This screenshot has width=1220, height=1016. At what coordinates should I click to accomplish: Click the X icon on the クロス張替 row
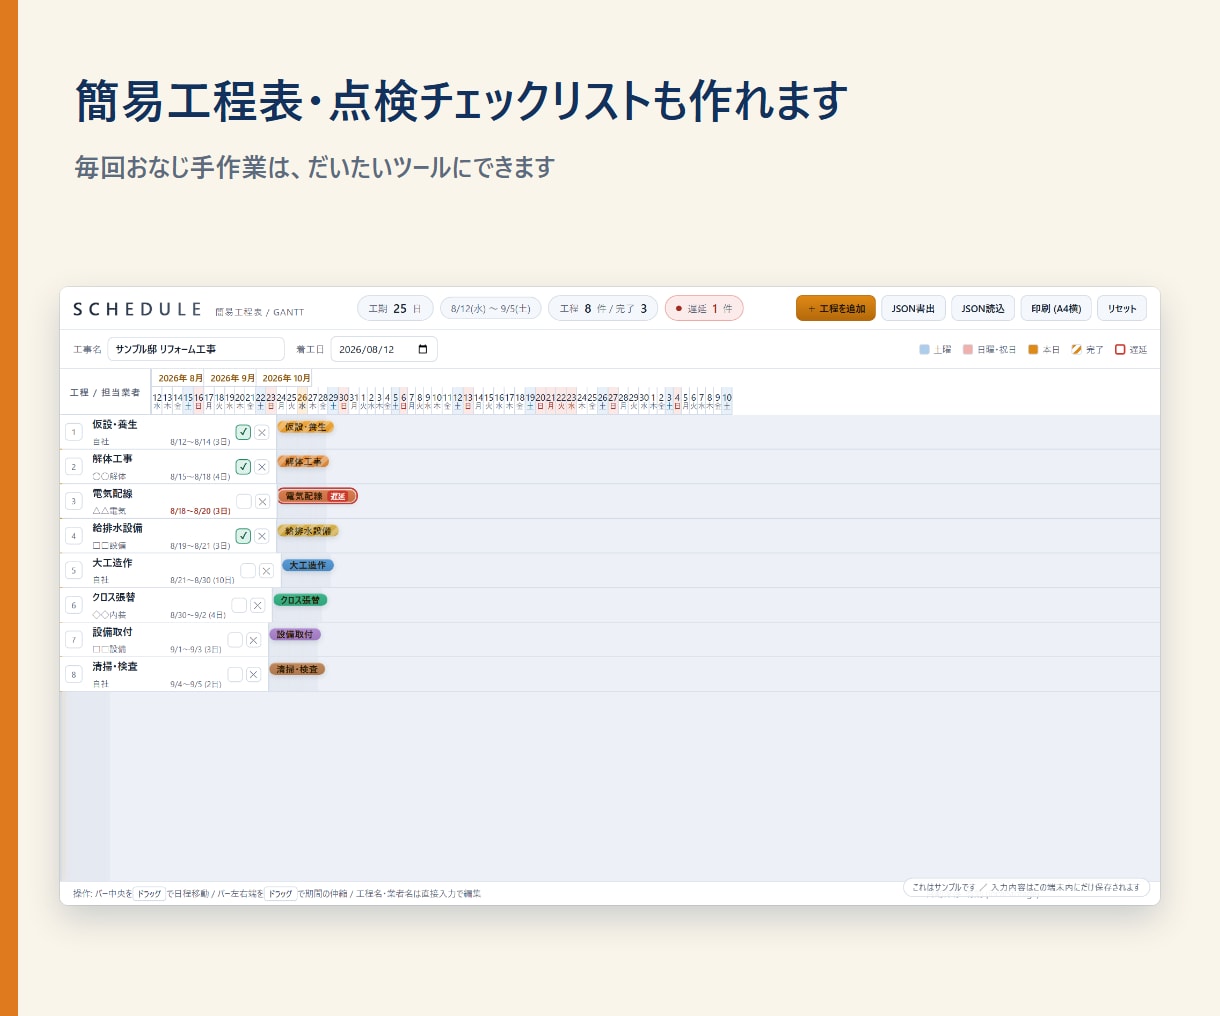pyautogui.click(x=257, y=605)
